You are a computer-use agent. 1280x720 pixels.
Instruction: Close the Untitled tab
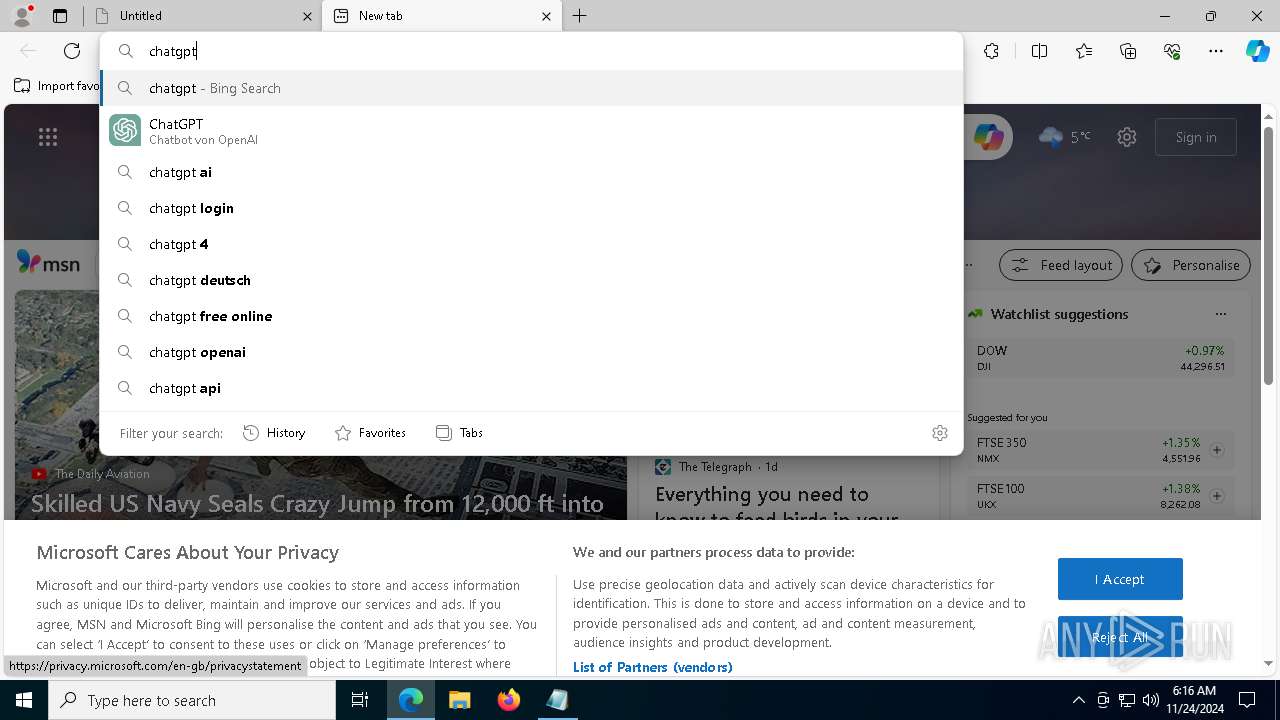(307, 16)
